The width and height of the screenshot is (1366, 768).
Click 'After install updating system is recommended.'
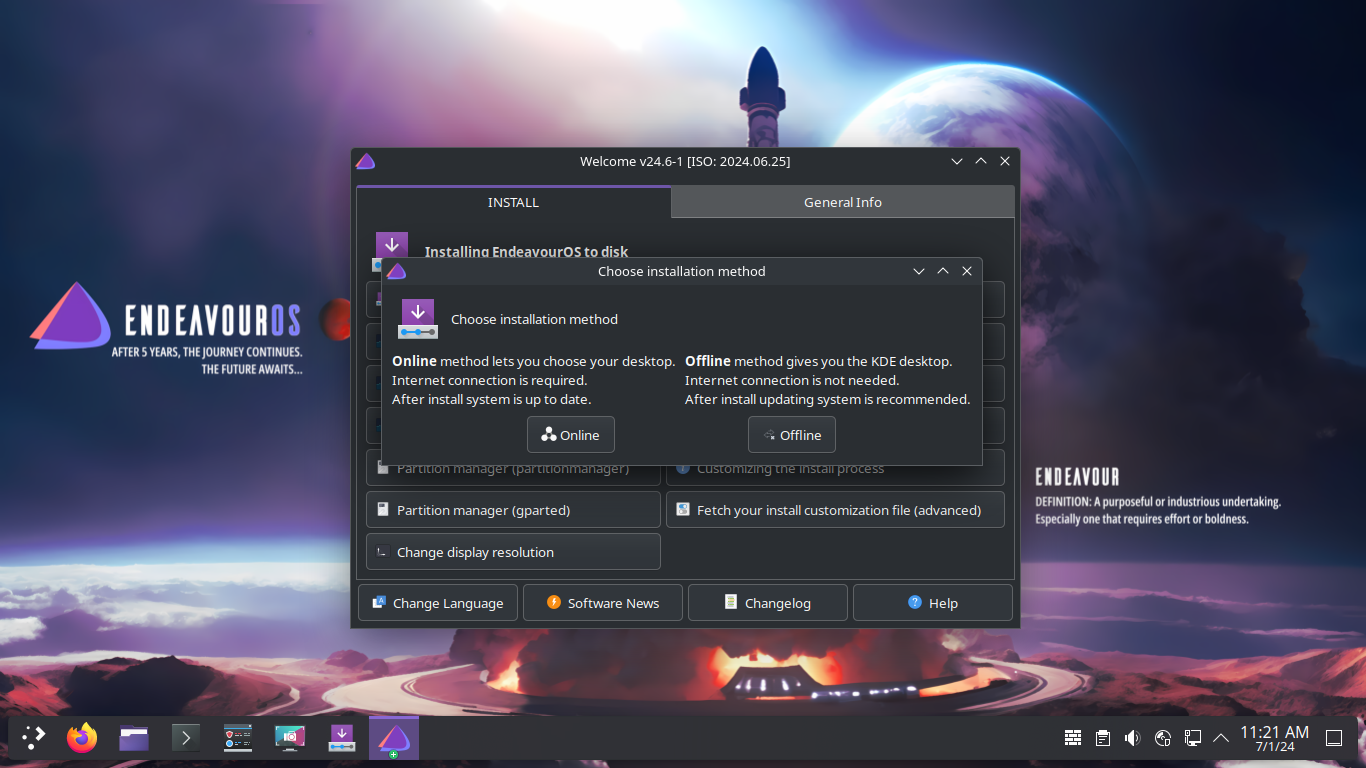[827, 399]
